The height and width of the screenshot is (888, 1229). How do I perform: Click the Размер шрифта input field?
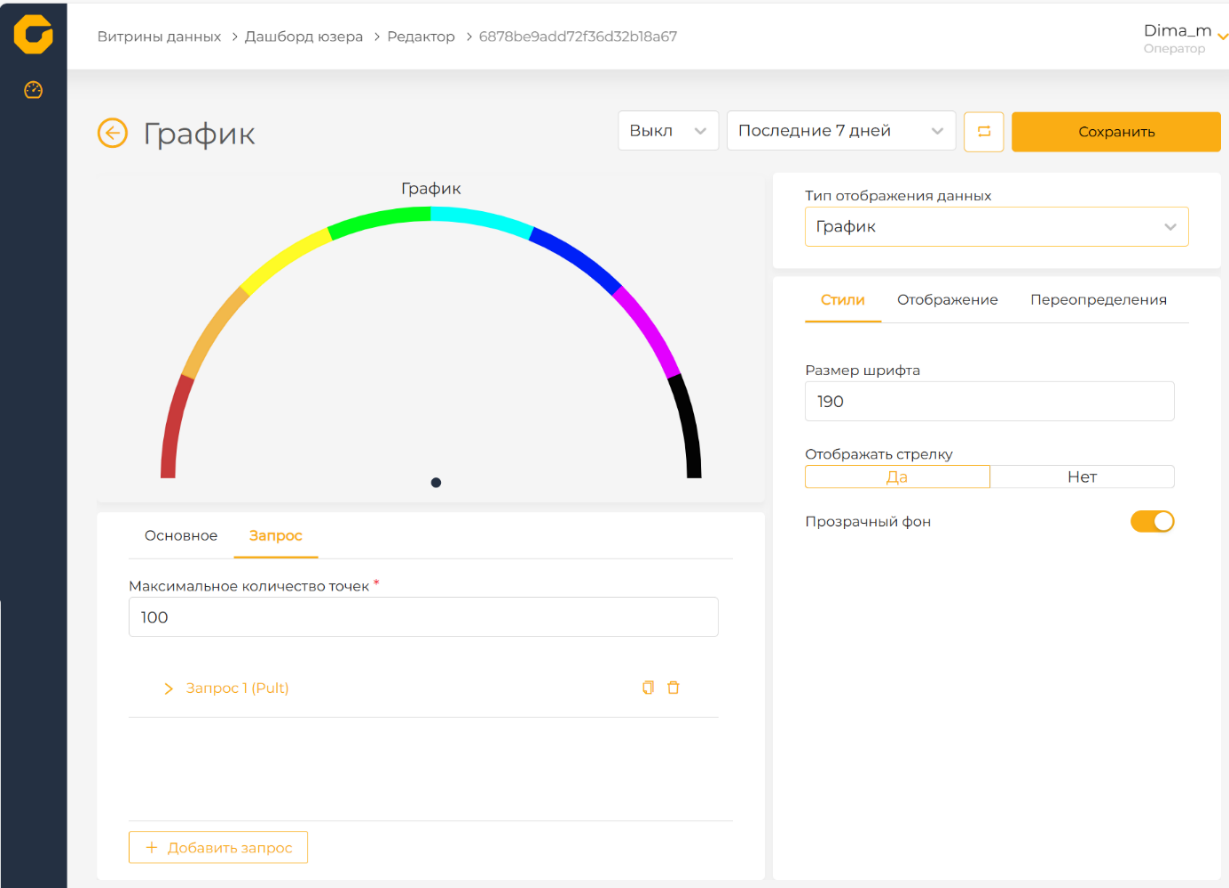click(x=989, y=401)
